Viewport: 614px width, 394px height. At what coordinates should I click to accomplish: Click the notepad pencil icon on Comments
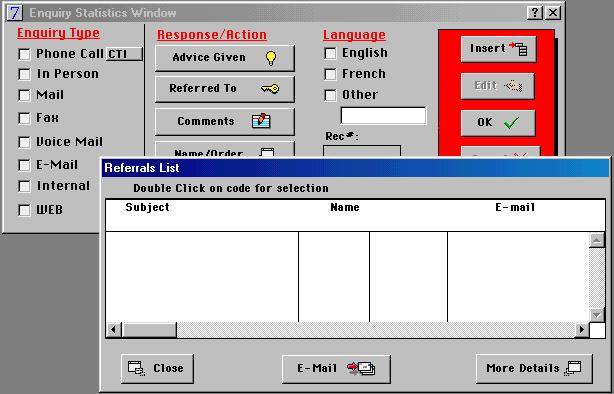tap(261, 121)
